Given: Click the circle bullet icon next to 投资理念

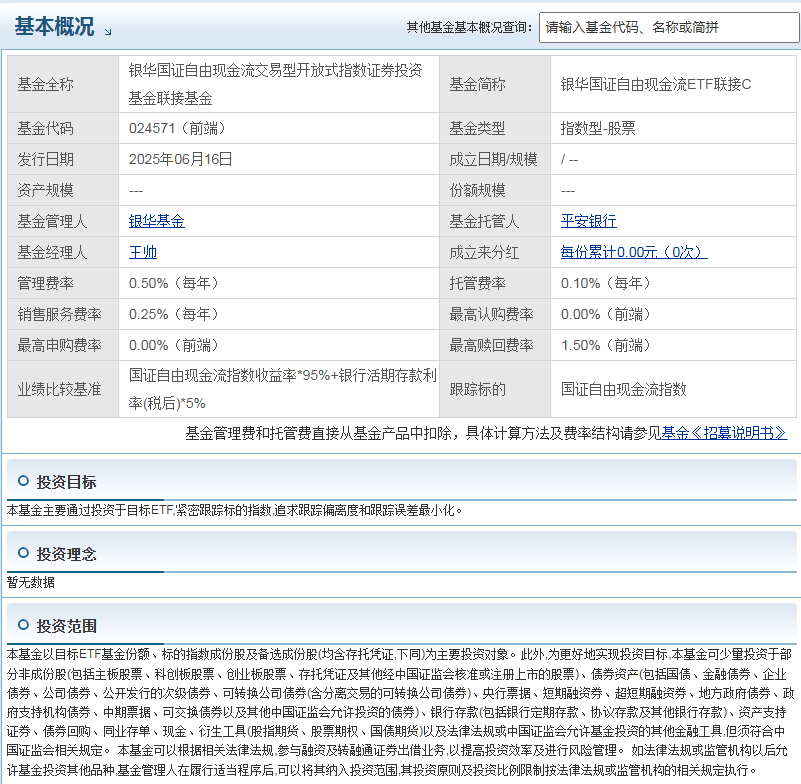Looking at the screenshot, I should pyautogui.click(x=23, y=553).
